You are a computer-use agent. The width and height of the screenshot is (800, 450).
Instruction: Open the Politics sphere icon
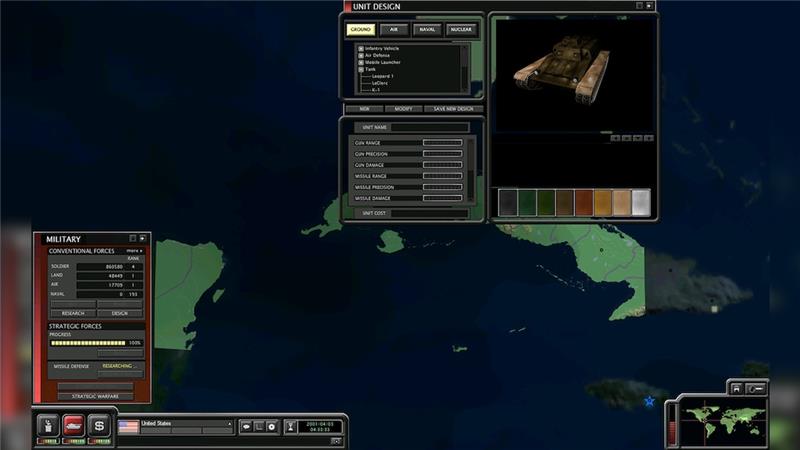tap(47, 423)
